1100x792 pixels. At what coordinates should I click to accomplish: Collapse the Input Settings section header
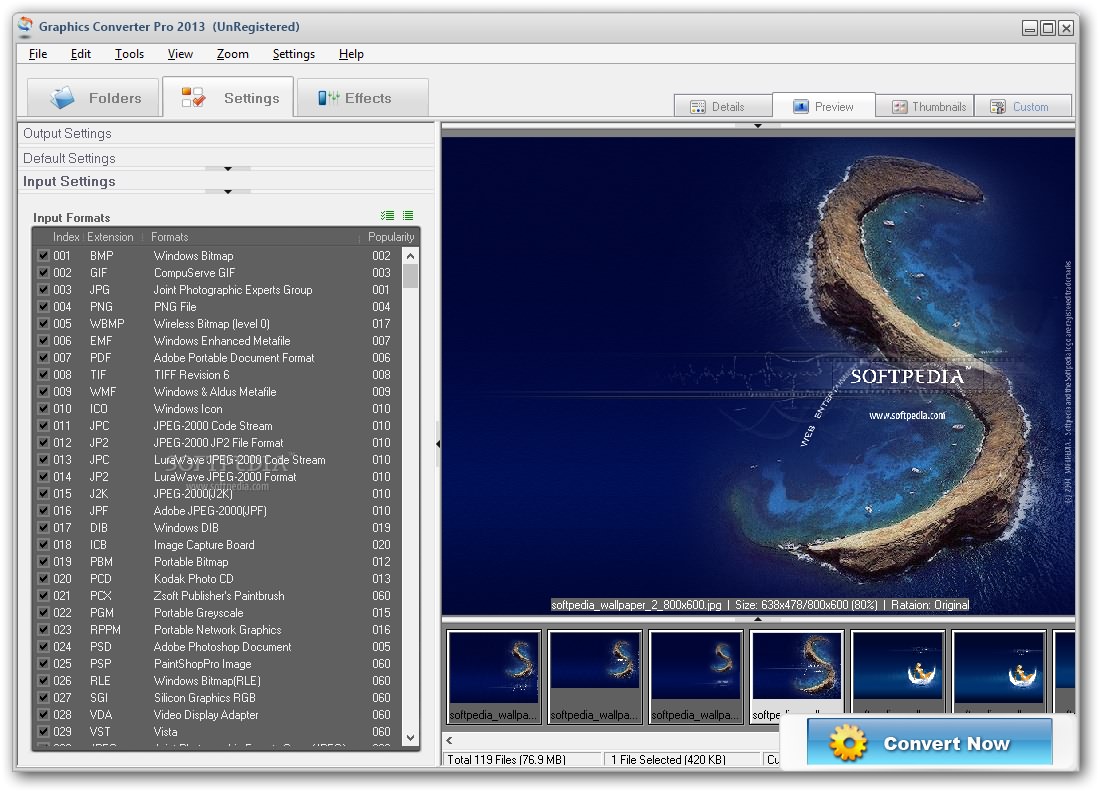coord(226,181)
